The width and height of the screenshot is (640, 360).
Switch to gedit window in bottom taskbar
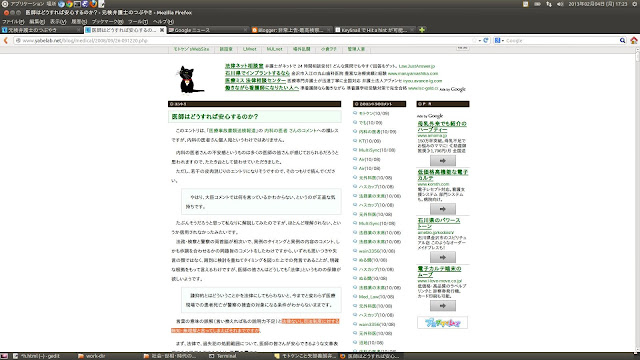click(37, 356)
